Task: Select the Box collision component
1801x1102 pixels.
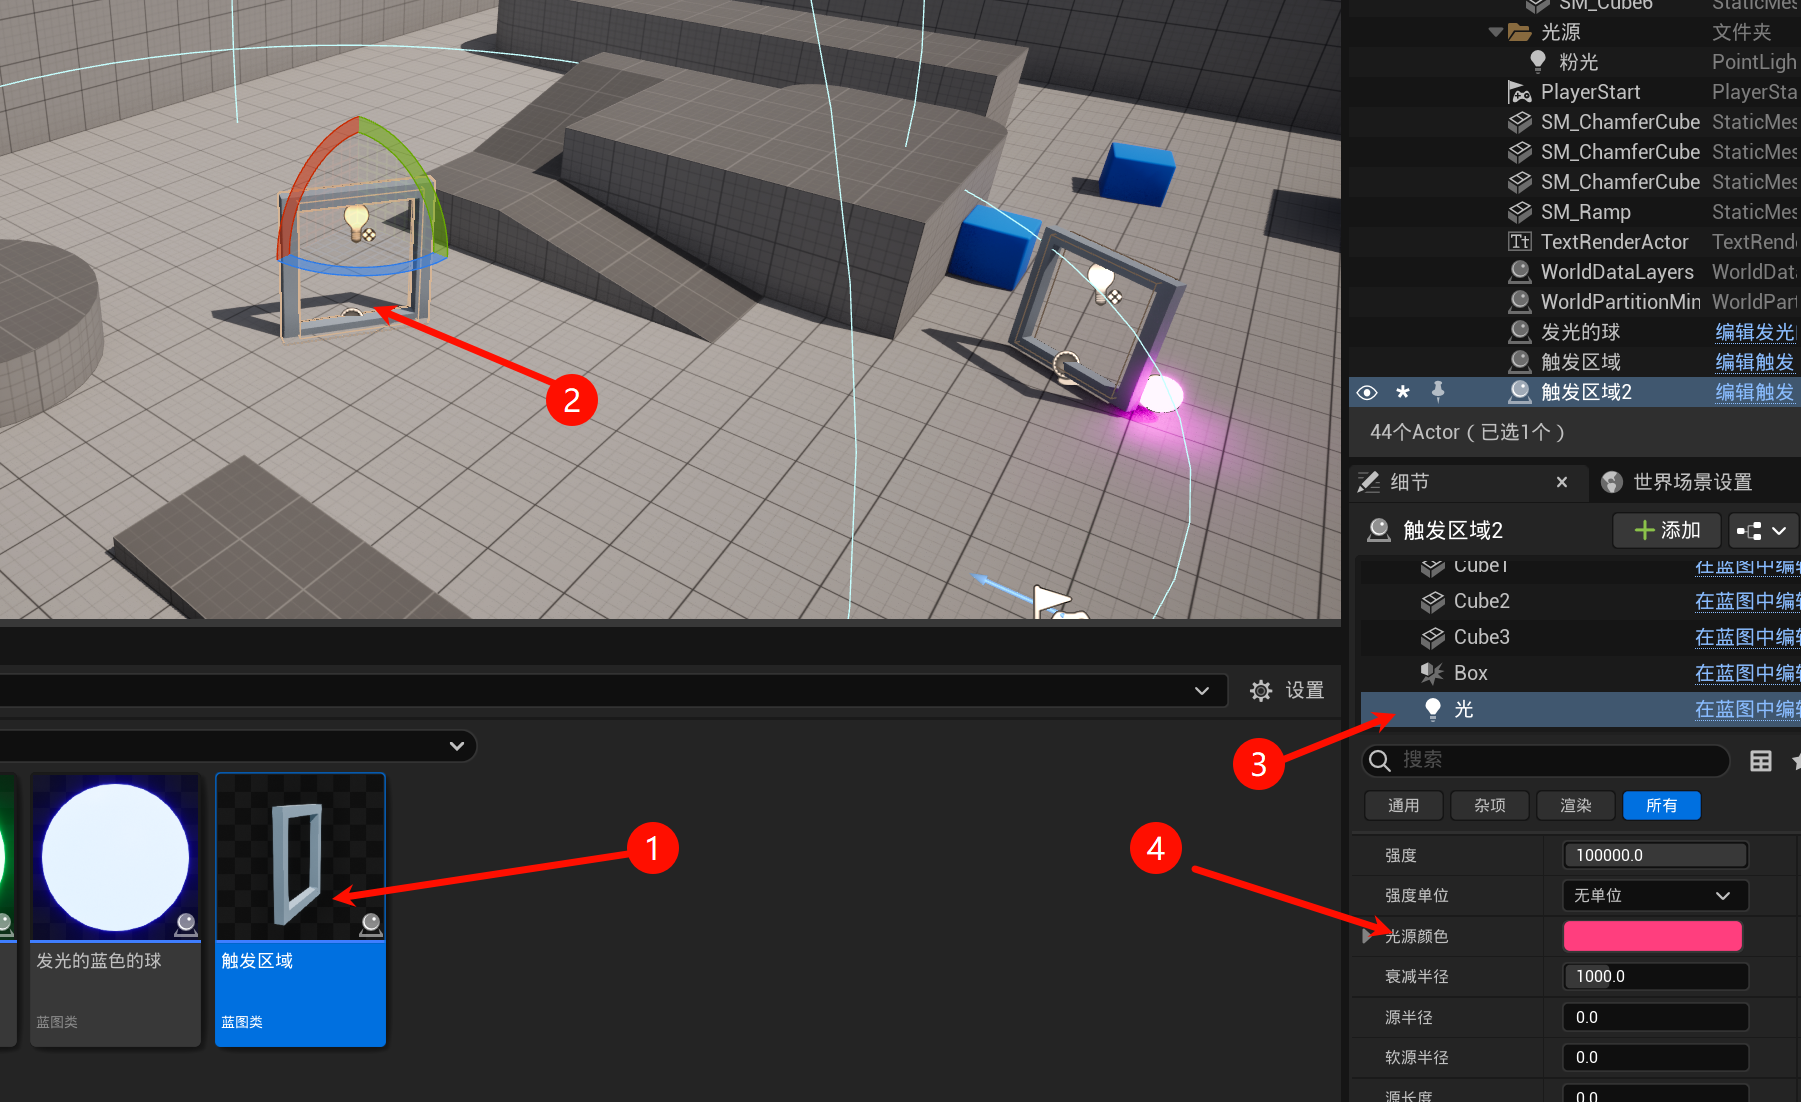Action: pos(1470,673)
